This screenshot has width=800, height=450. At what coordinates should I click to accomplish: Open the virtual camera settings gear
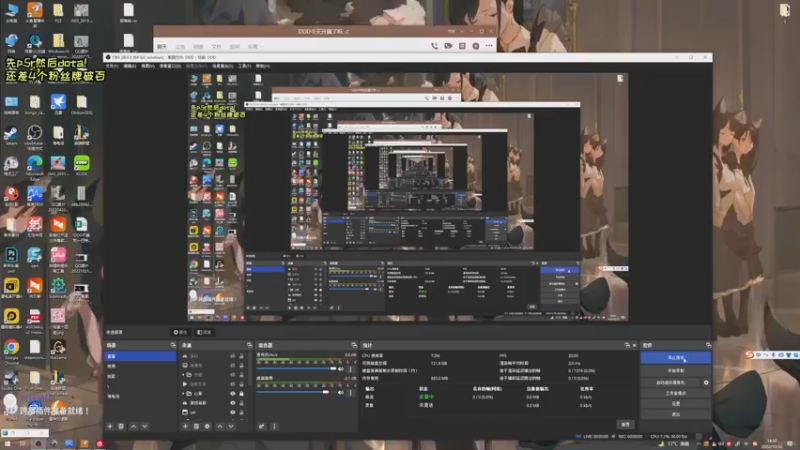706,382
